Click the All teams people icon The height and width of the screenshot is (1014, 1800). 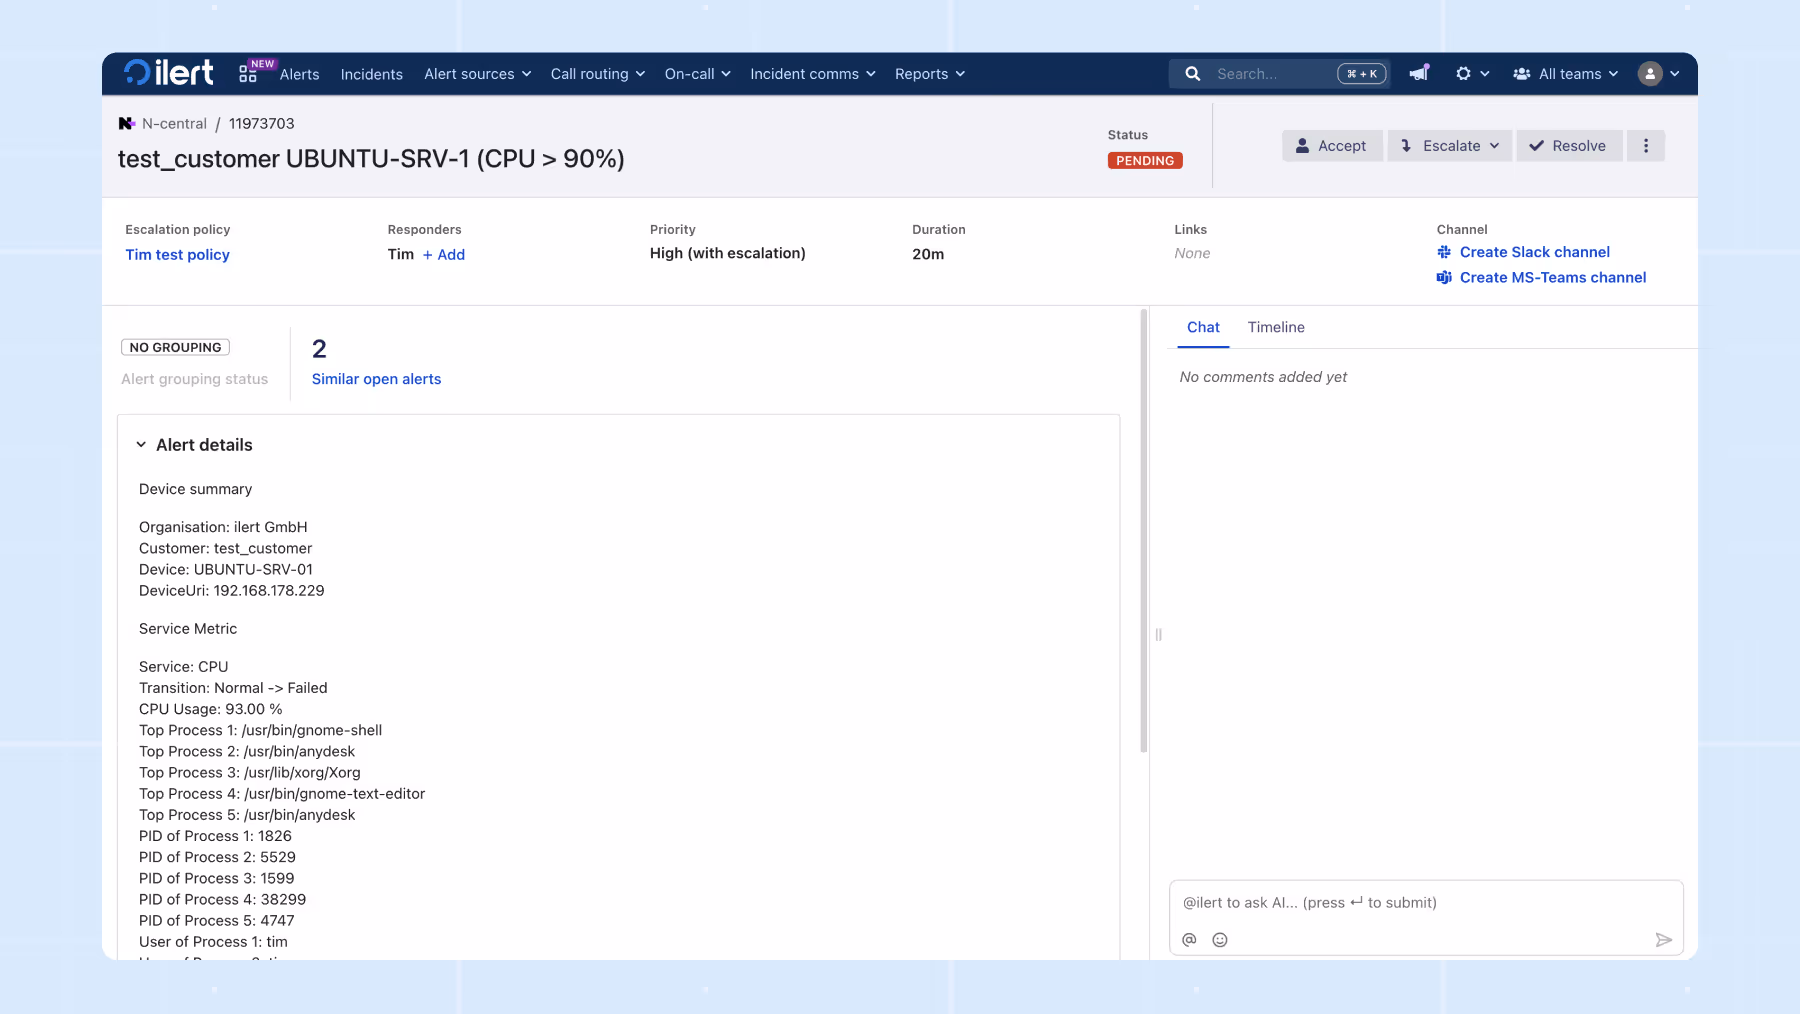(x=1522, y=74)
